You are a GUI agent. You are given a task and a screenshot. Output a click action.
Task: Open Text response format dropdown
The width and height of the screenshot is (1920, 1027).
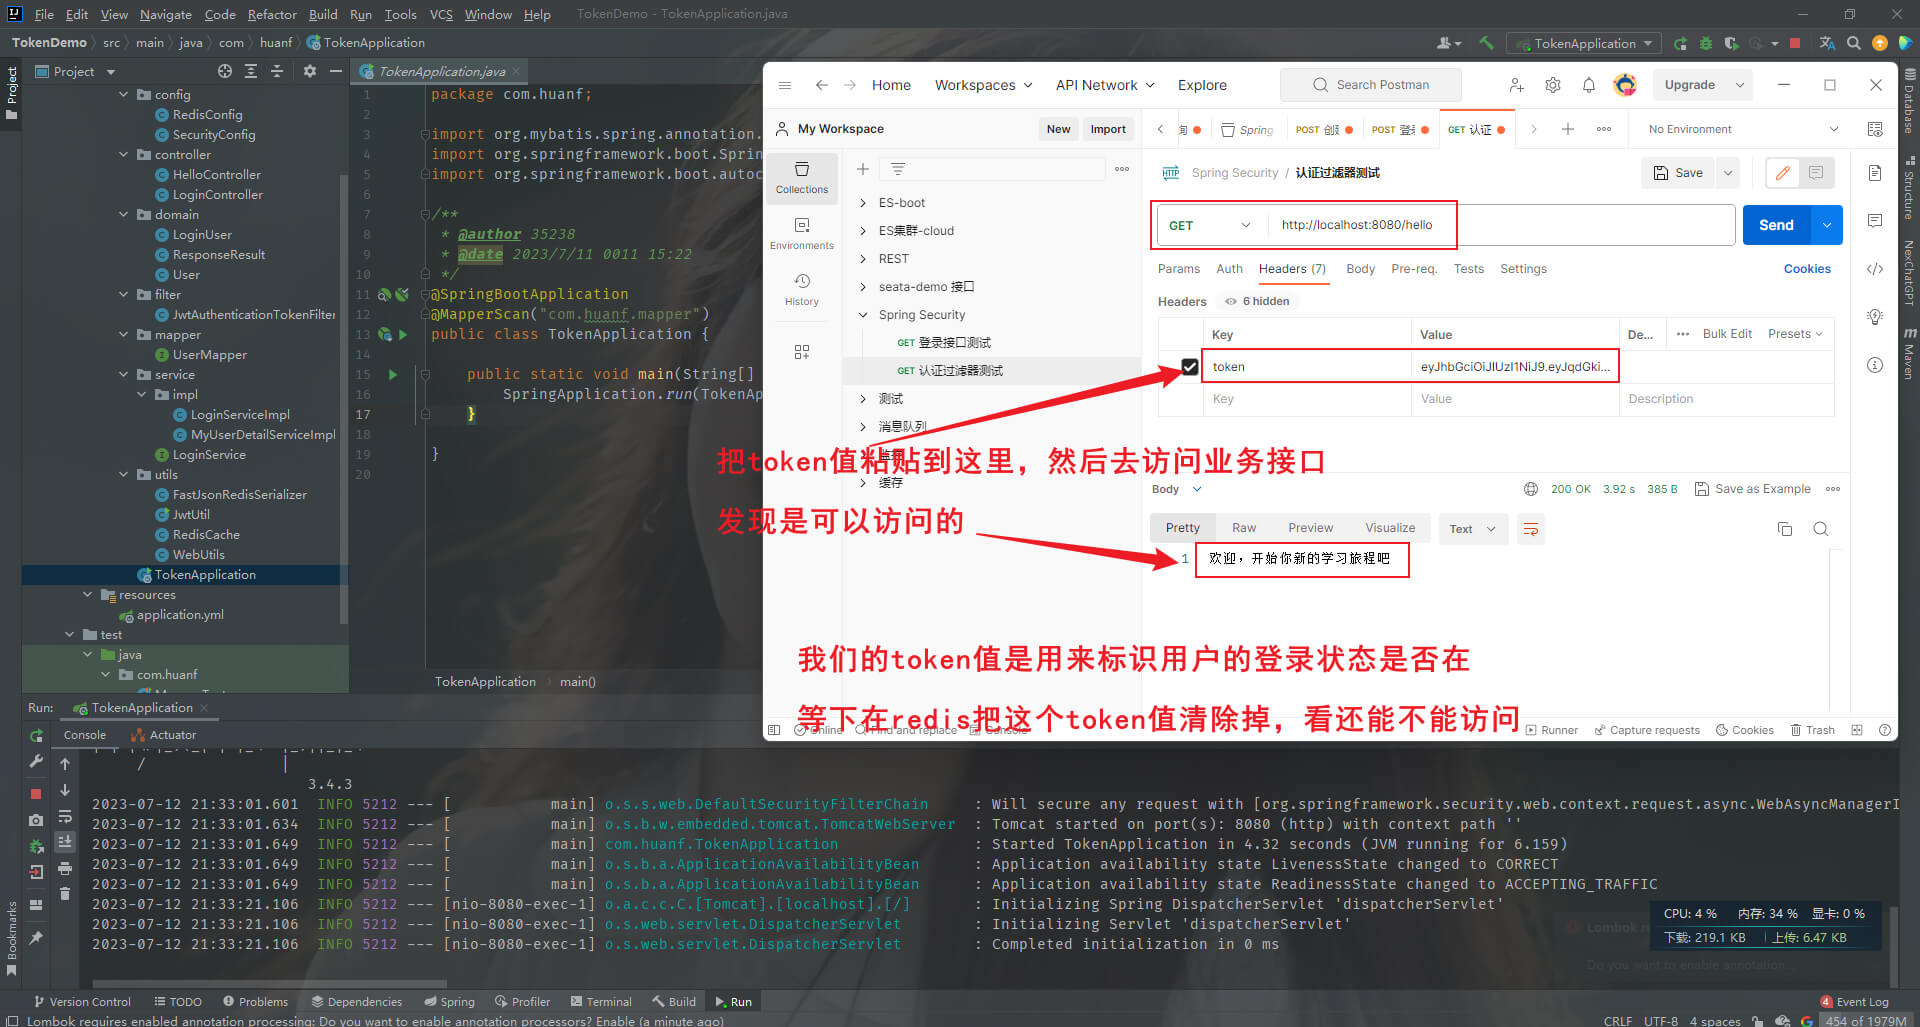point(1473,529)
